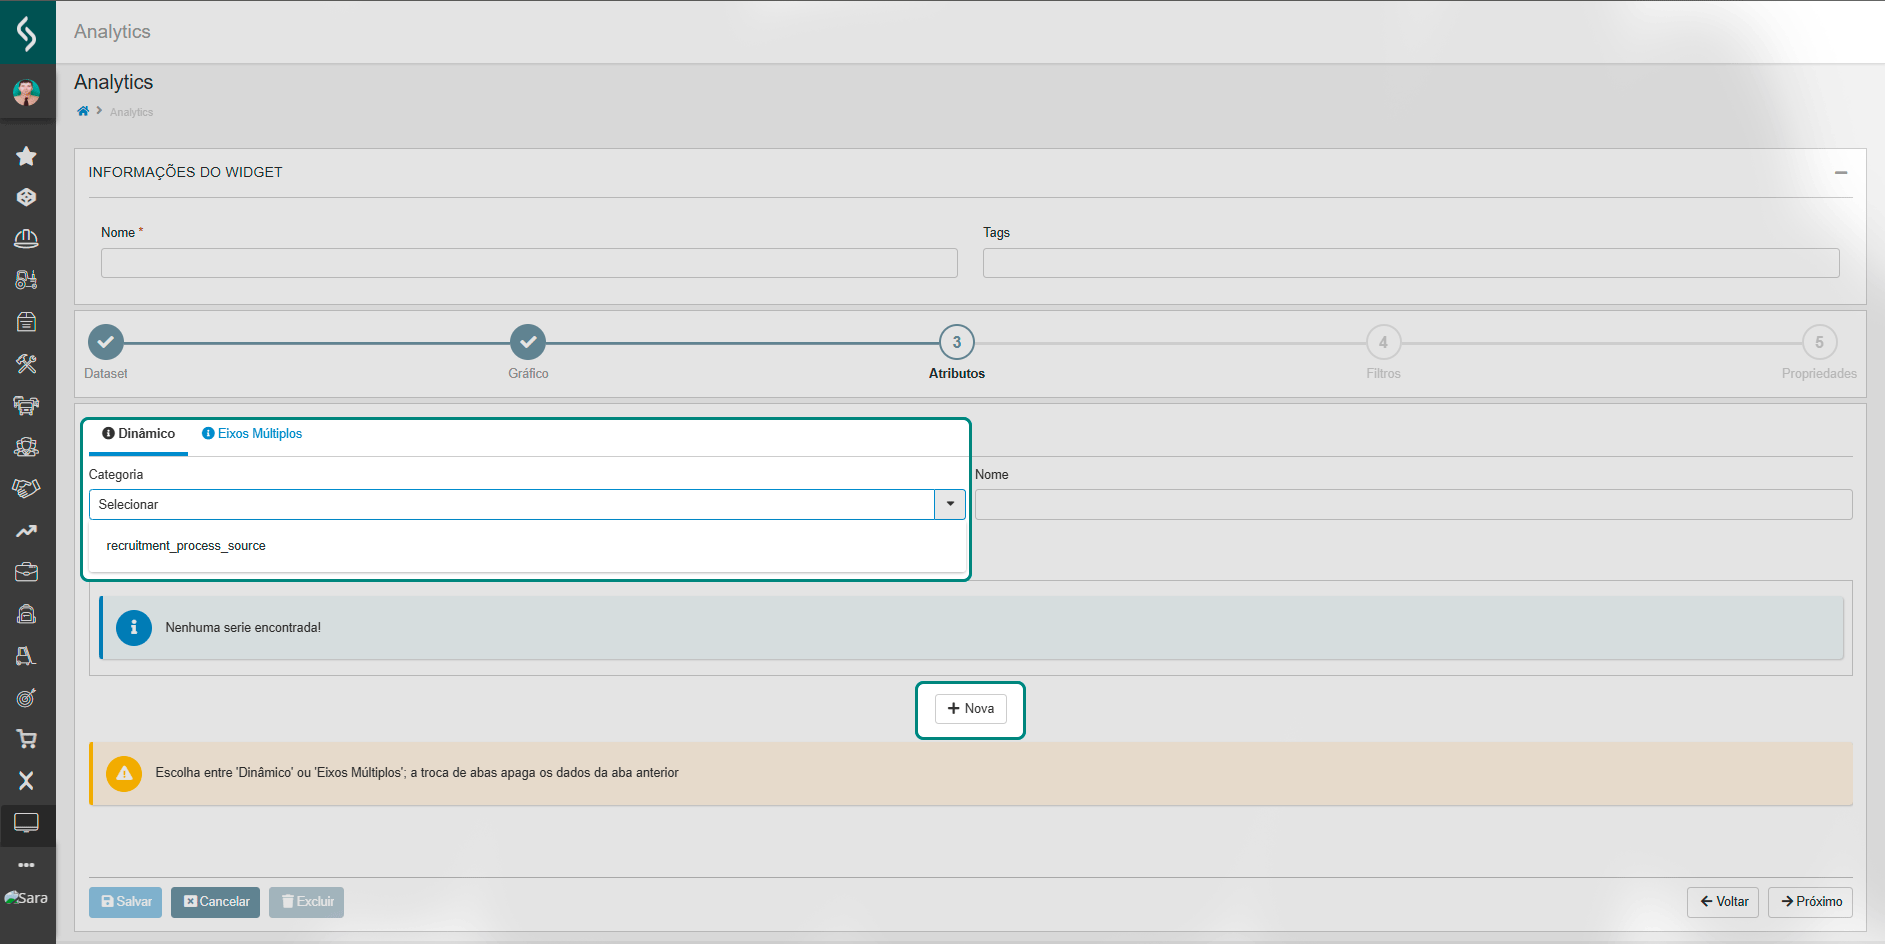This screenshot has width=1885, height=944.
Task: Click the Selecionar category search field
Action: [x=512, y=504]
